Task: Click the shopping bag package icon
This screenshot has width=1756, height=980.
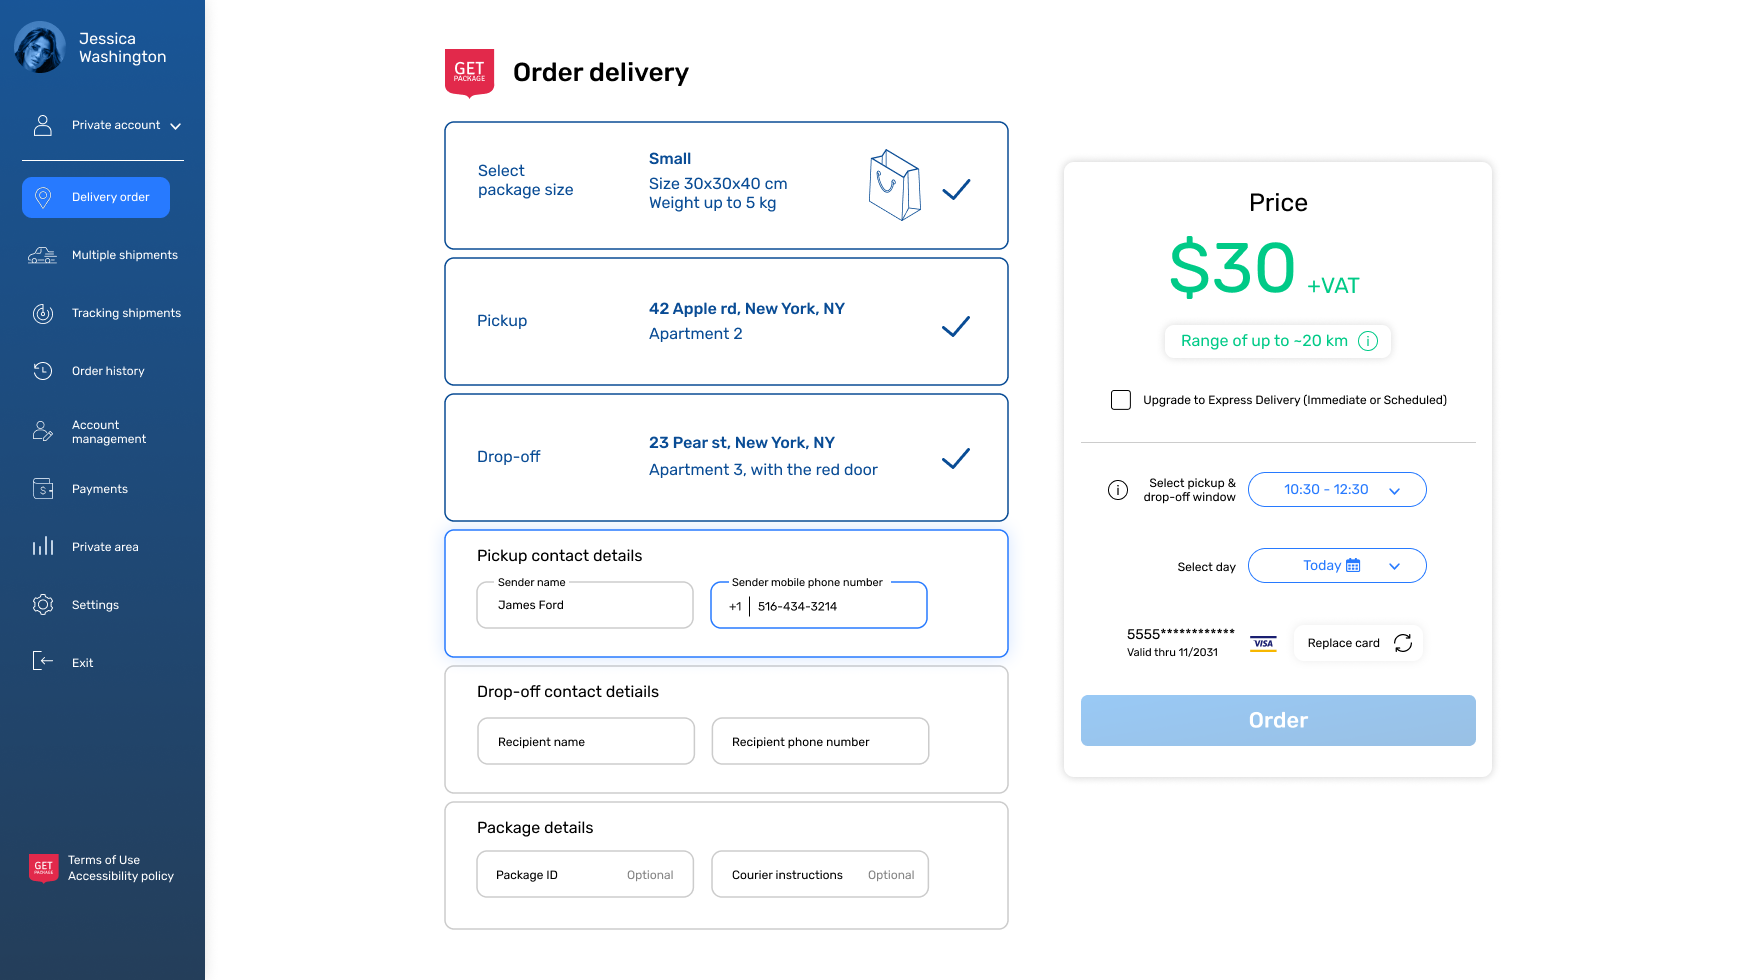Action: [894, 185]
